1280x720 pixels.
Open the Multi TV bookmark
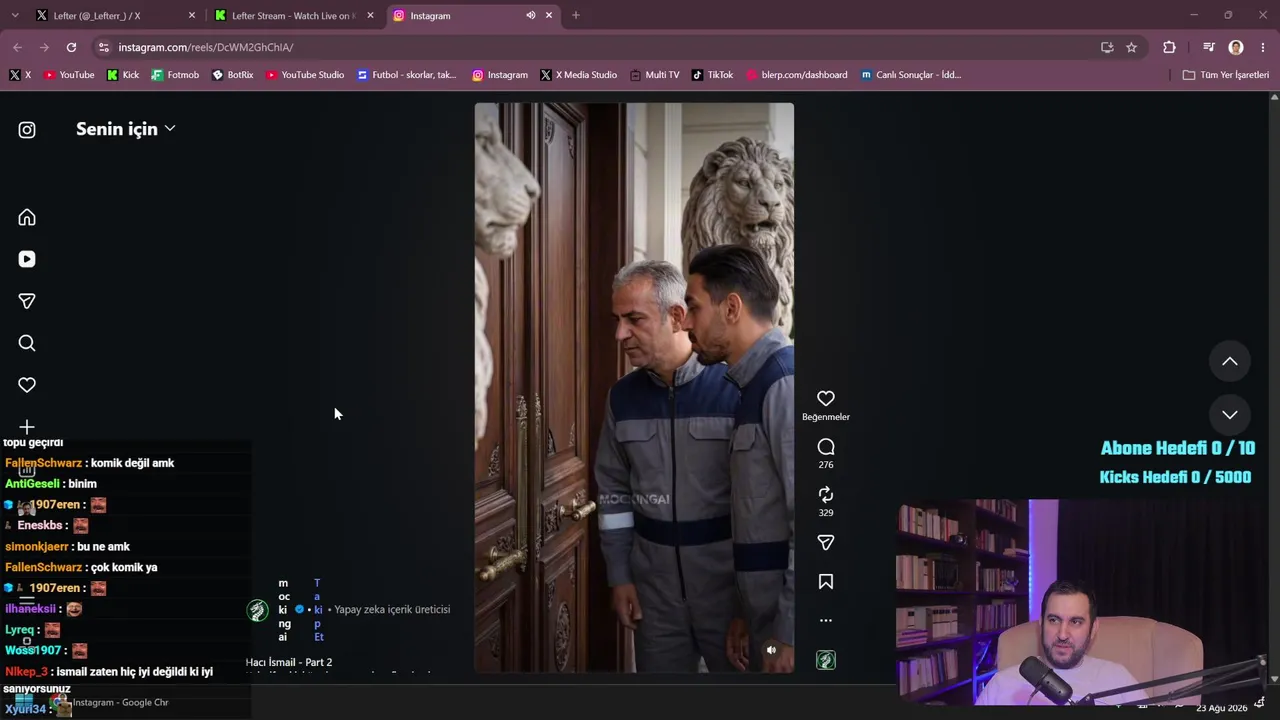654,75
